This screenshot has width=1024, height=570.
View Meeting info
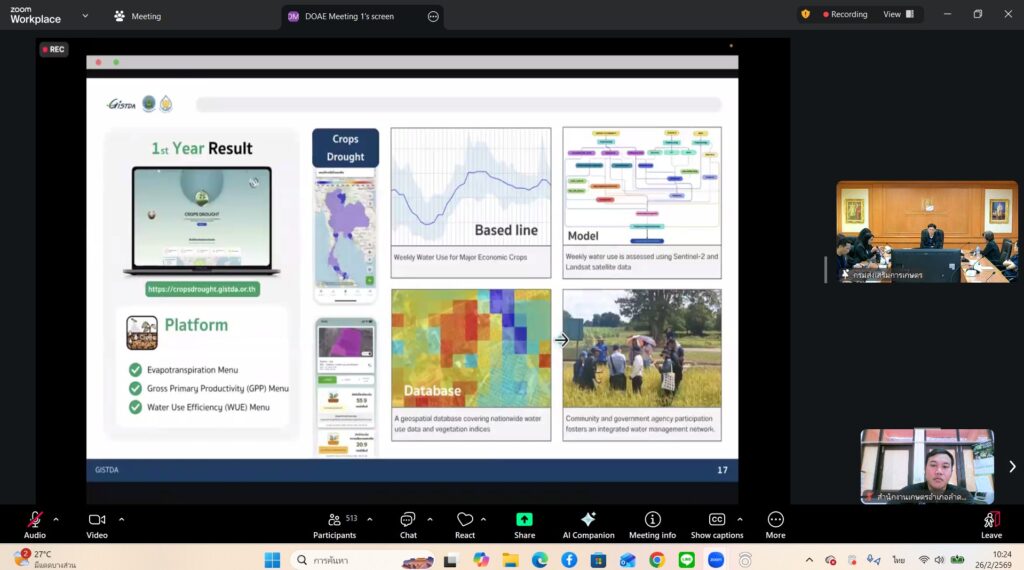pos(652,521)
